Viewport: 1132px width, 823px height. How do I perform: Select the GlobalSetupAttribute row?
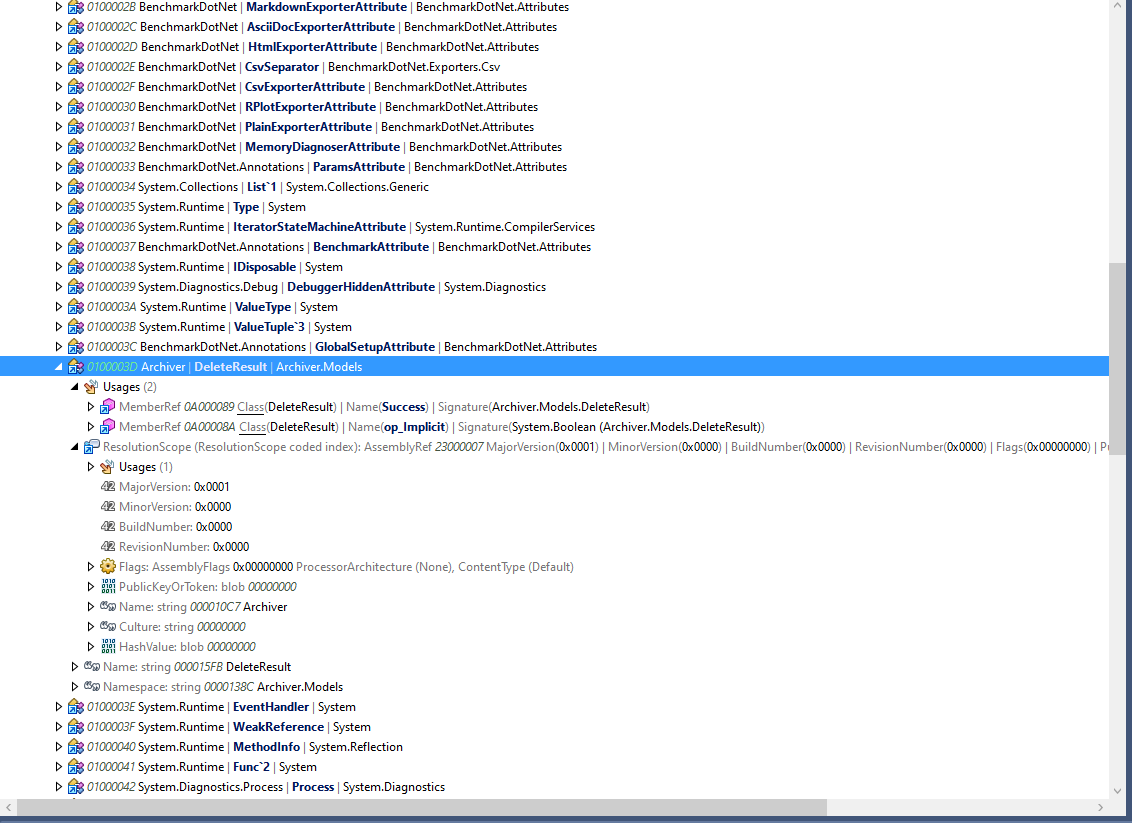pyautogui.click(x=554, y=347)
